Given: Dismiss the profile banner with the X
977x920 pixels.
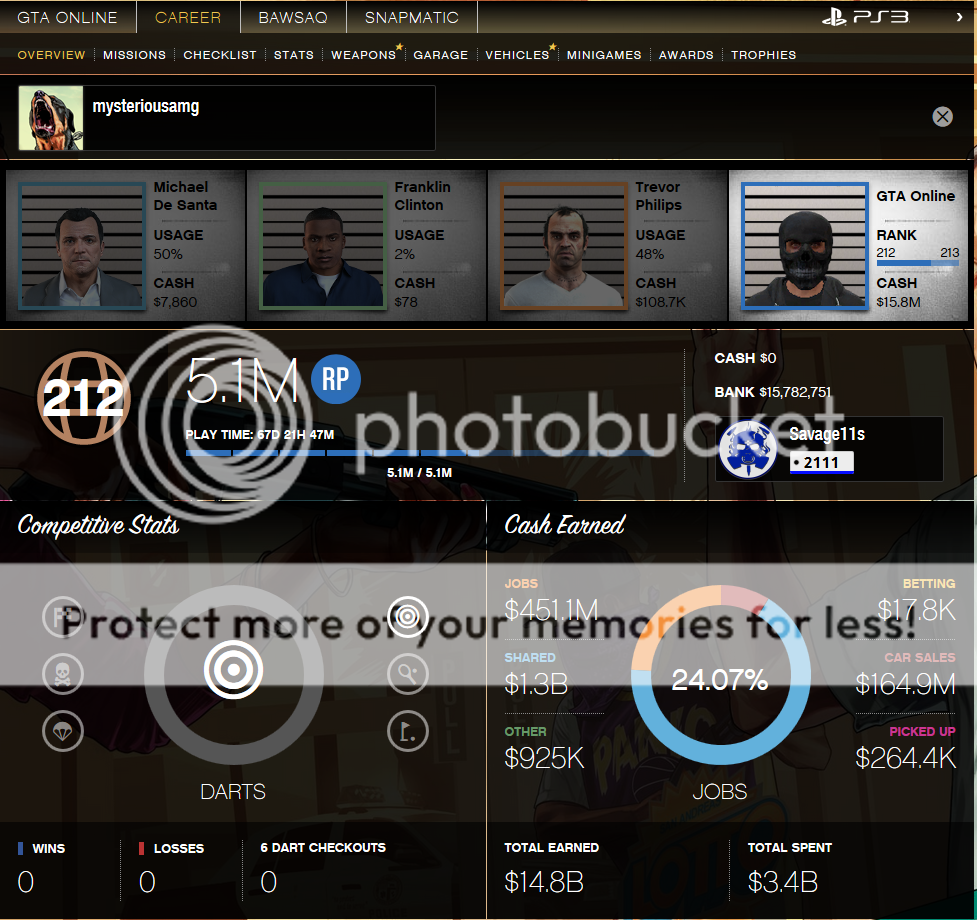Looking at the screenshot, I should 942,116.
